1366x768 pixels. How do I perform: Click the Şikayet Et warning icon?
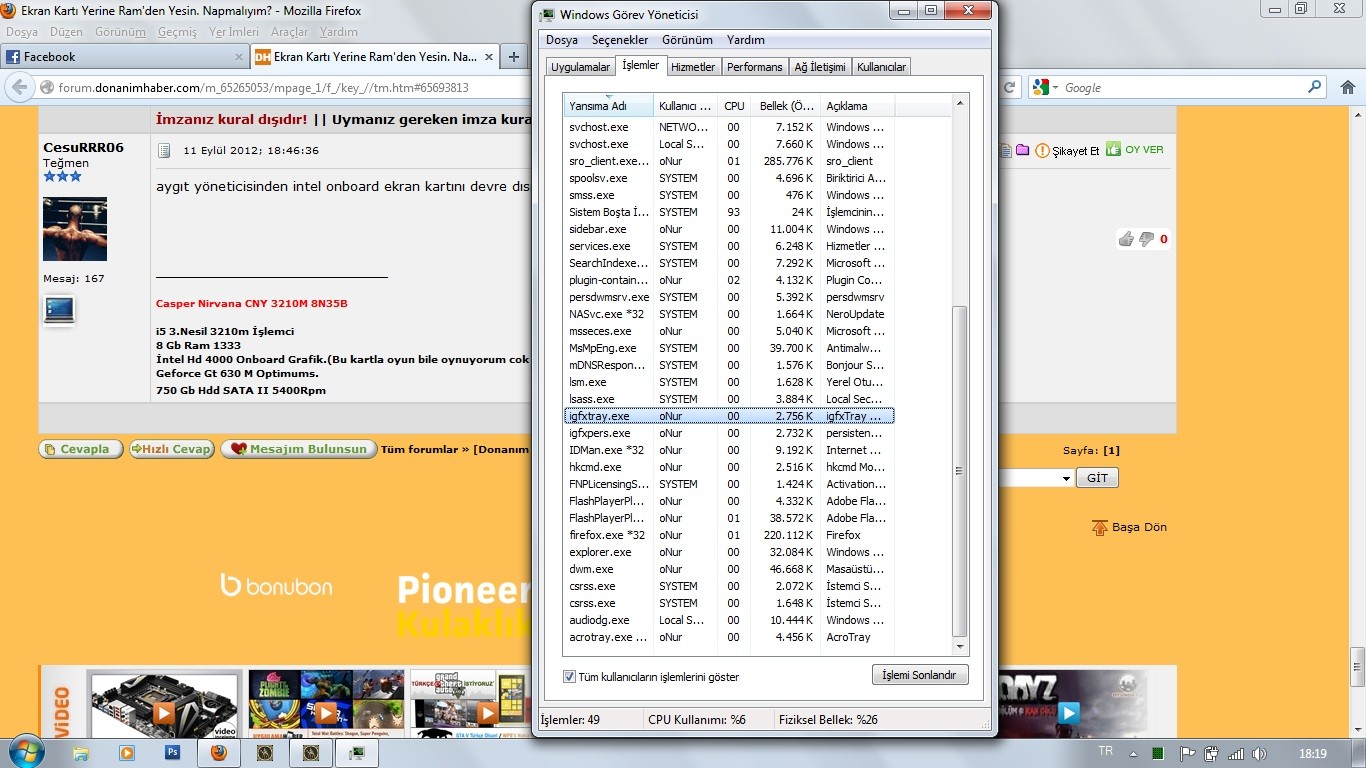tap(1042, 151)
